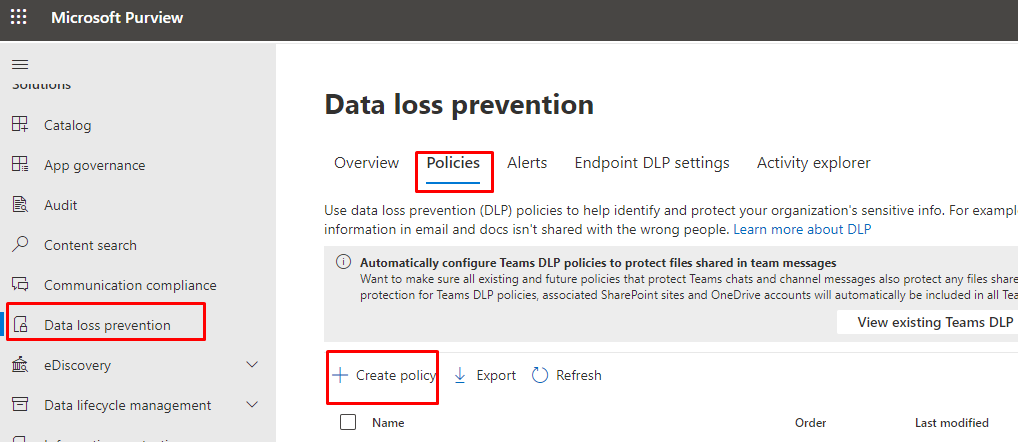Viewport: 1018px width, 442px height.
Task: Click the Communication compliance chat icon
Action: (x=20, y=285)
